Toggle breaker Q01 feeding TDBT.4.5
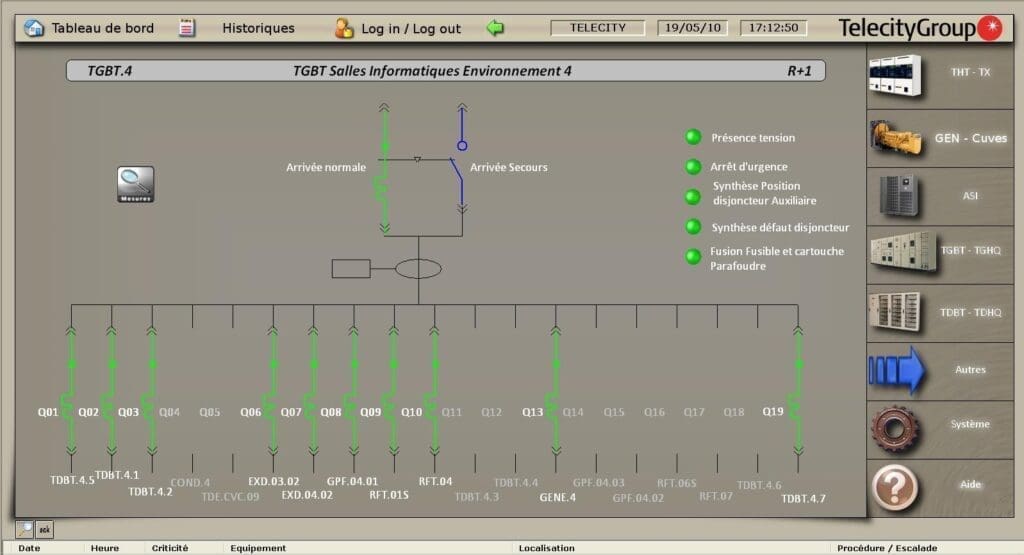This screenshot has width=1024, height=555. click(70, 405)
